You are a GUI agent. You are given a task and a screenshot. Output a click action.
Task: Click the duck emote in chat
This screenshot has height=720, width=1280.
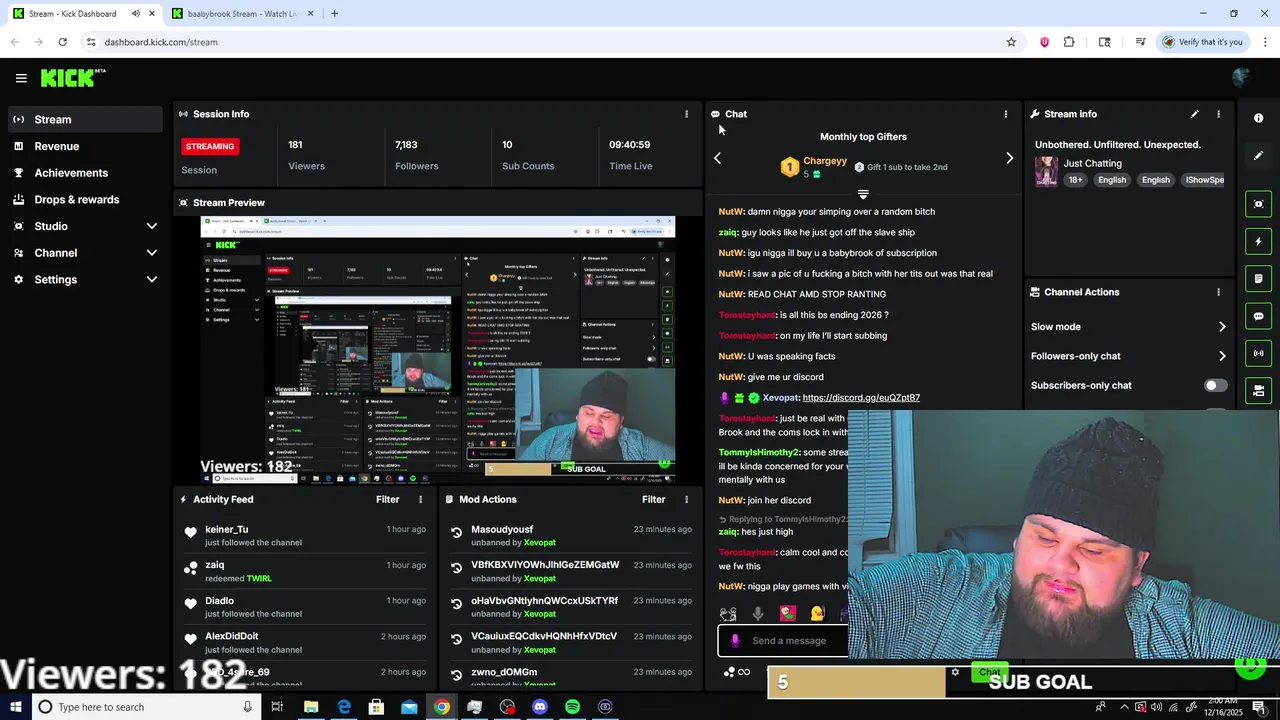(x=817, y=613)
